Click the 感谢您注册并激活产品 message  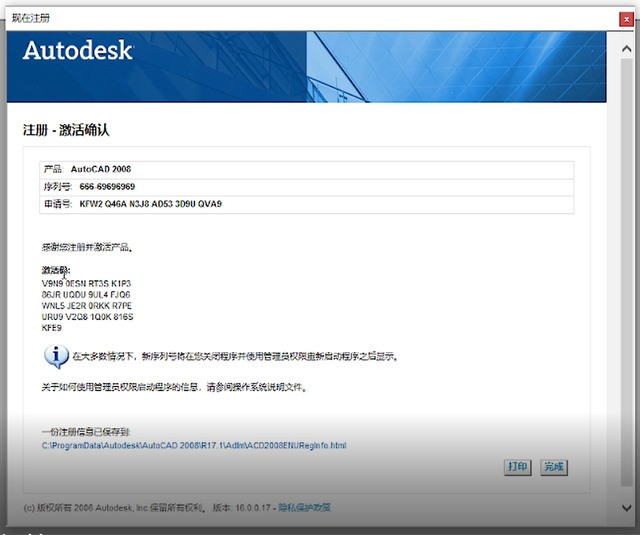coord(87,247)
